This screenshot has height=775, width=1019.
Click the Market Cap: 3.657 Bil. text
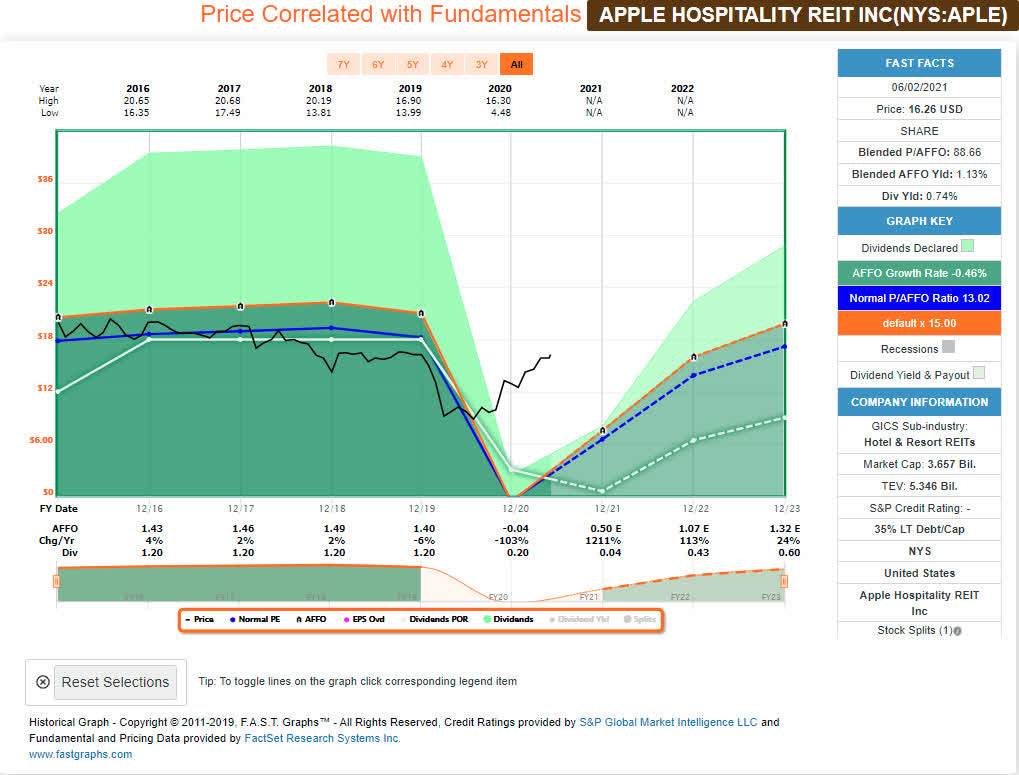click(919, 464)
